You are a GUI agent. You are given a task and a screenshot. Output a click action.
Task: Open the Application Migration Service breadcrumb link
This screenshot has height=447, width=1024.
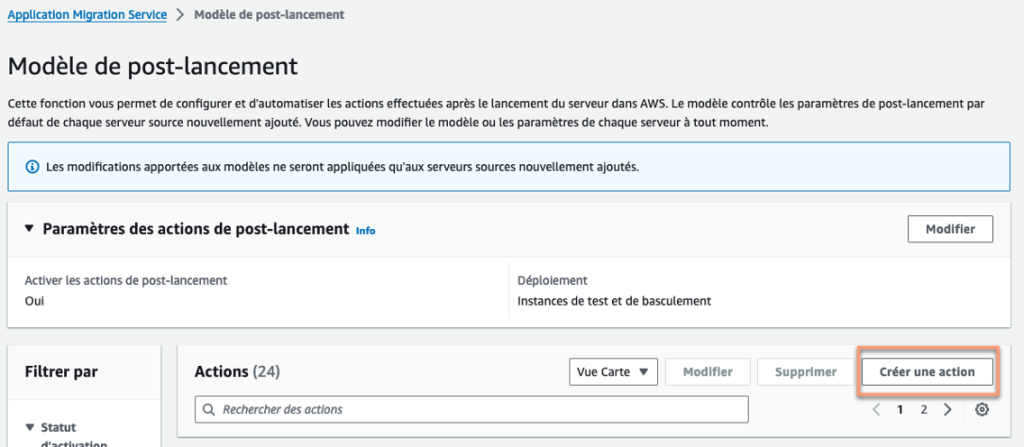(87, 15)
